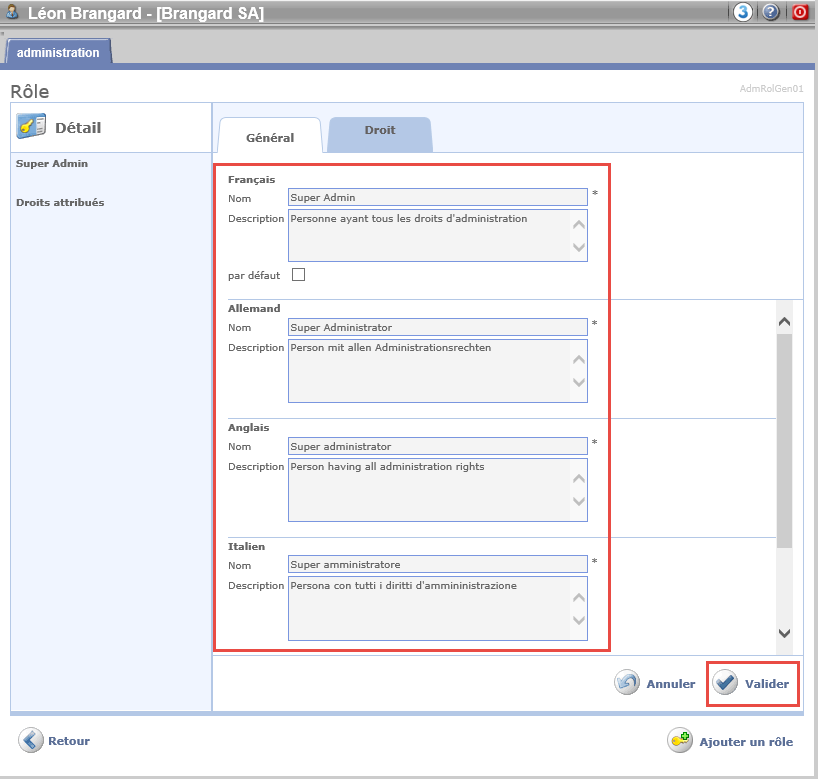Select the Général tab

click(x=270, y=137)
